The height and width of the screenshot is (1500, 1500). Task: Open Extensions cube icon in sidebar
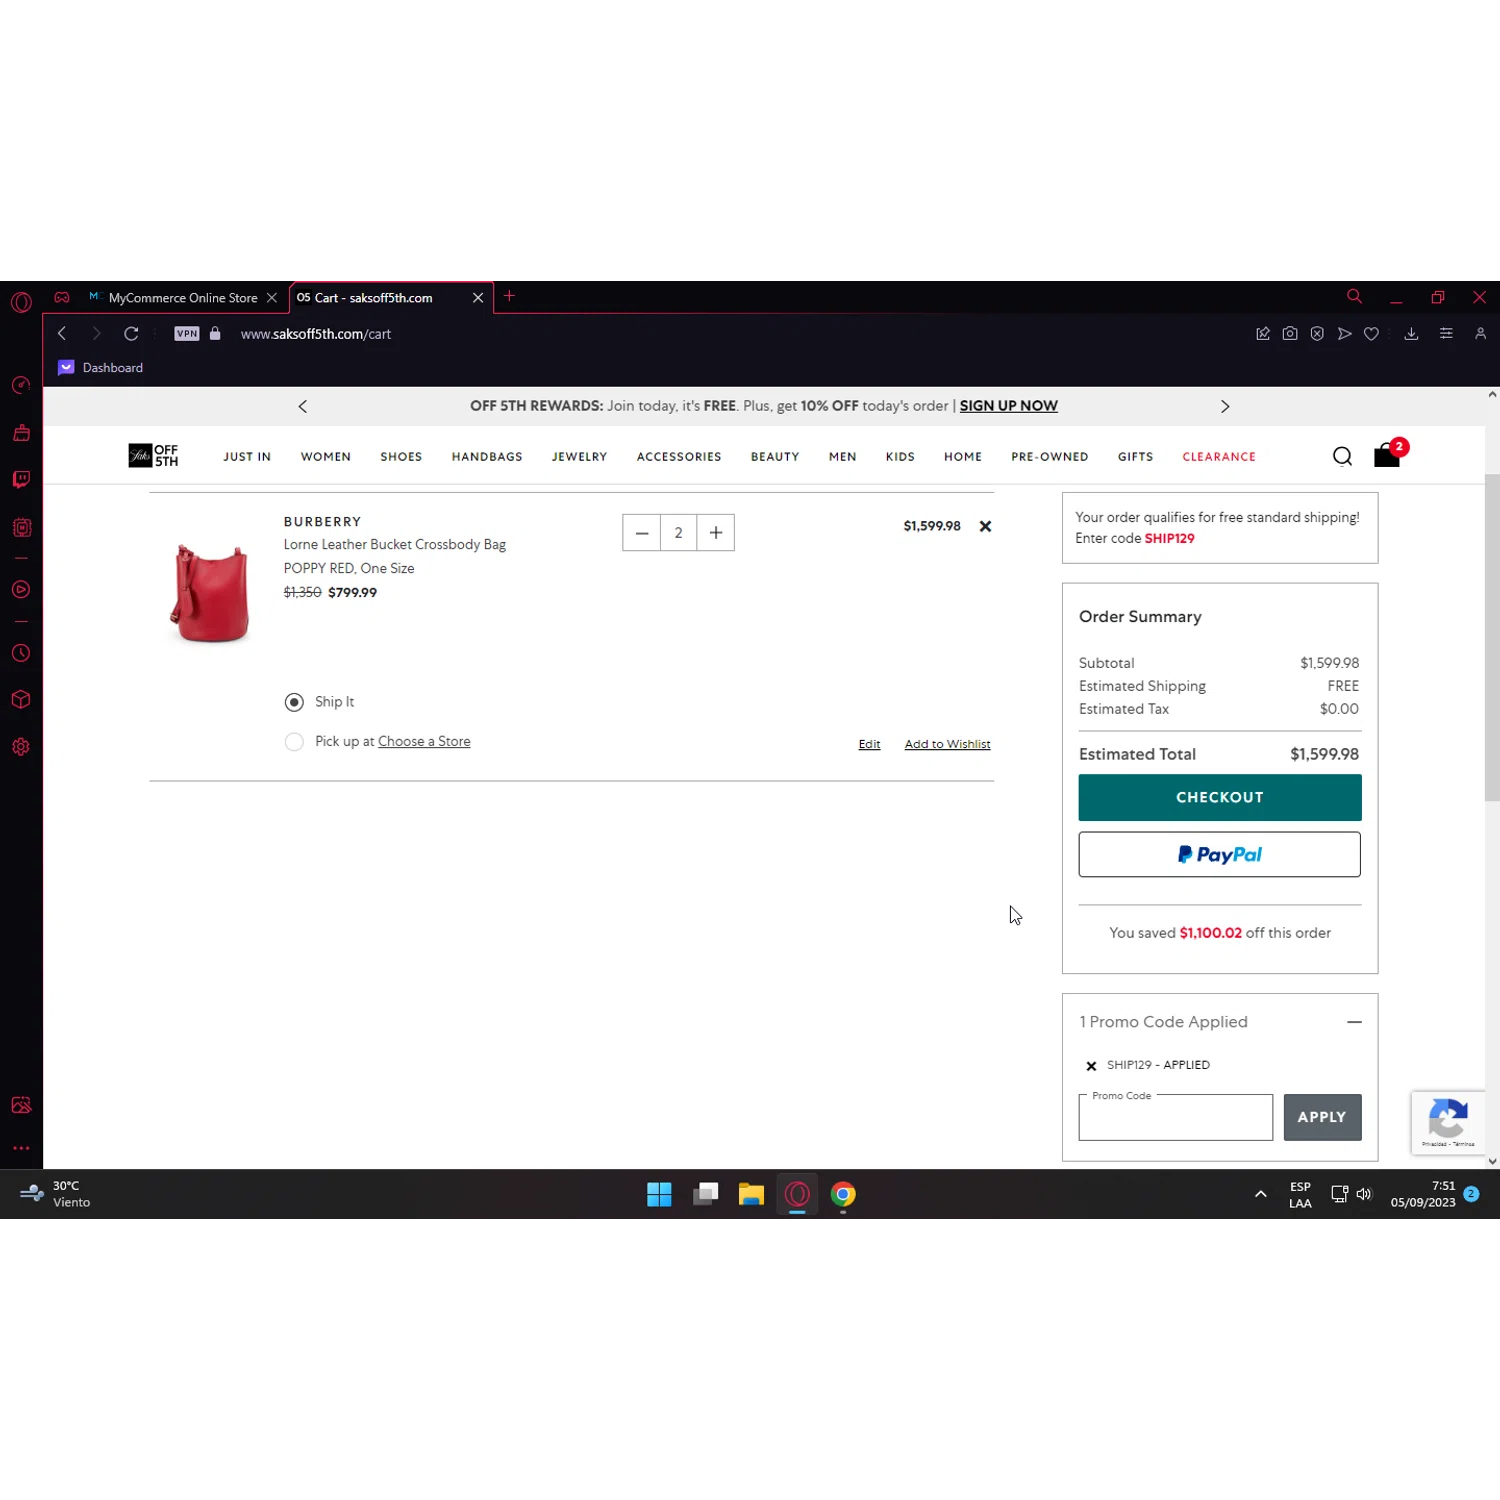[21, 700]
